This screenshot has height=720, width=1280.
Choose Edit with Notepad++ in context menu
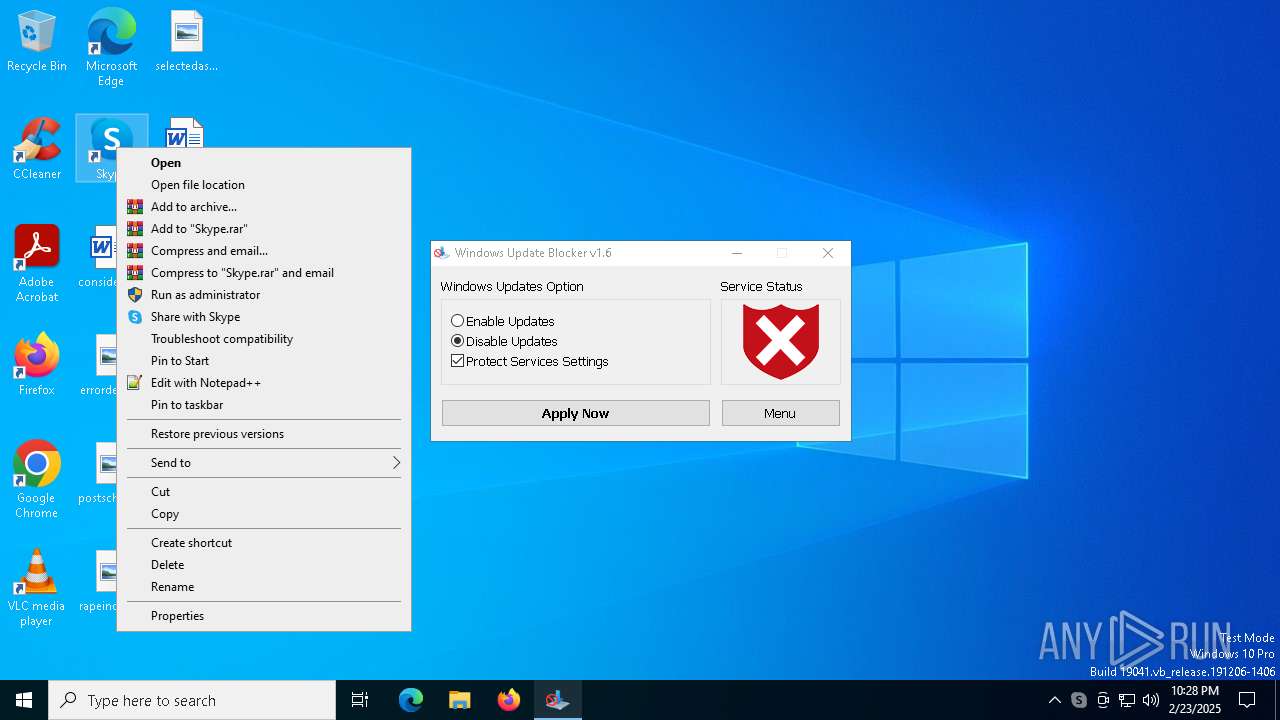pos(264,383)
